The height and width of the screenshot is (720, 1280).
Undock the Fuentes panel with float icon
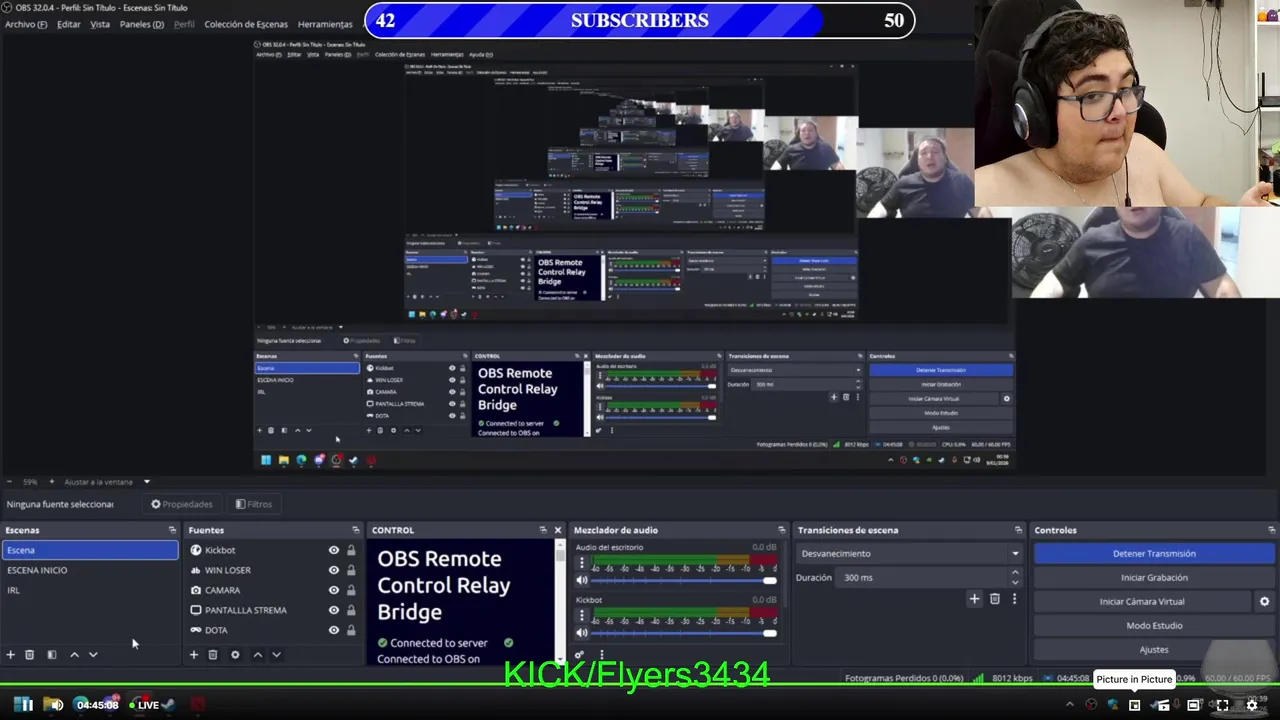(x=355, y=530)
